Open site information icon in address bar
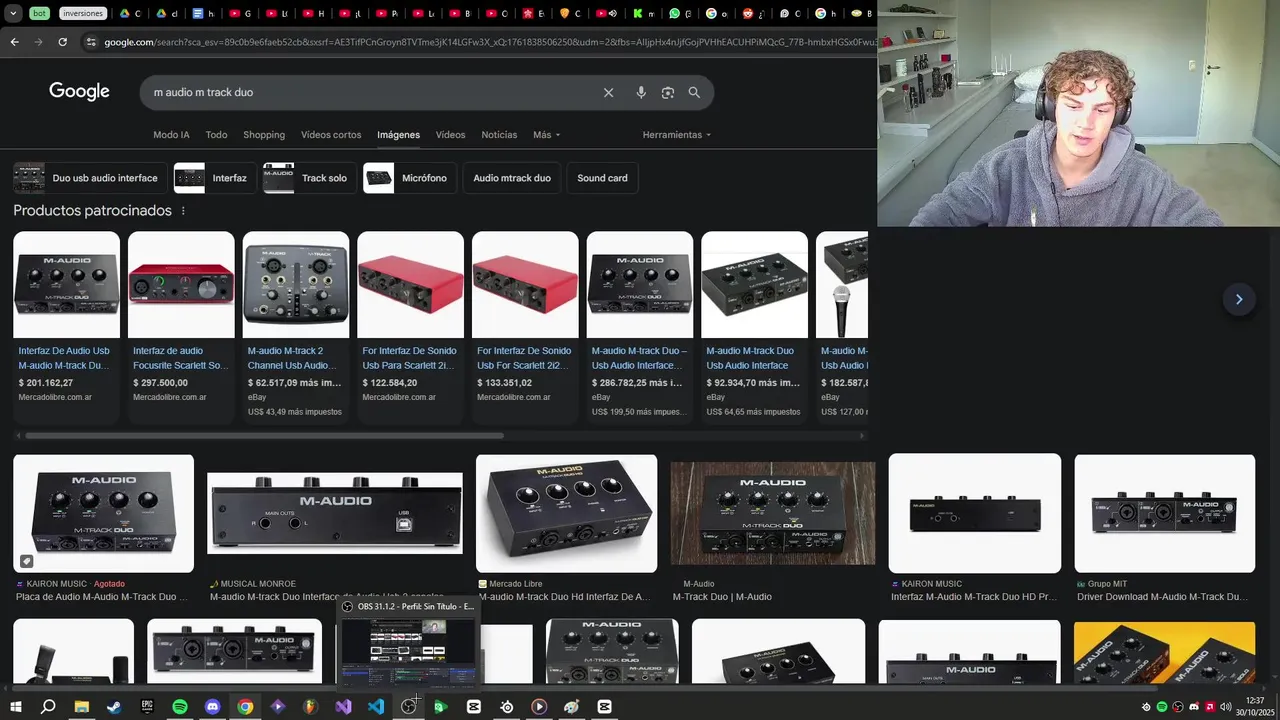Image resolution: width=1280 pixels, height=720 pixels. (x=91, y=42)
